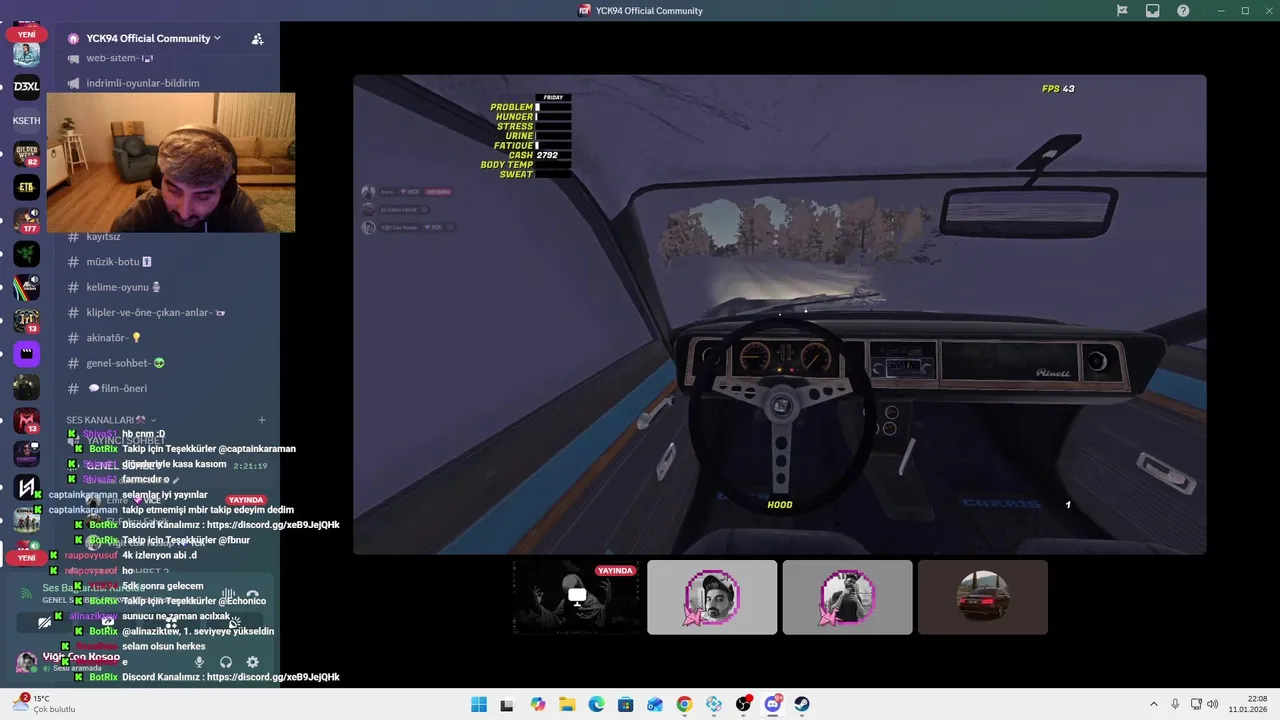Screen dimensions: 1280x720
Task: Click the window icon beside inbox
Action: [1153, 11]
